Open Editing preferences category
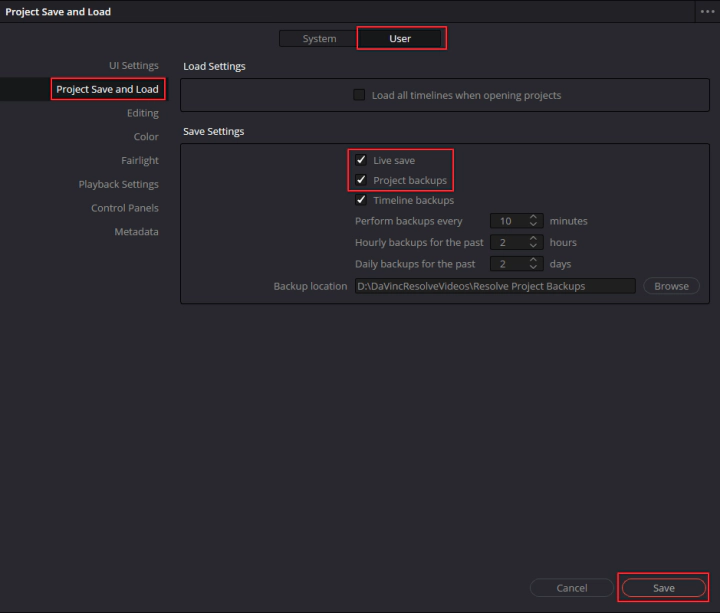The image size is (720, 613). click(143, 113)
